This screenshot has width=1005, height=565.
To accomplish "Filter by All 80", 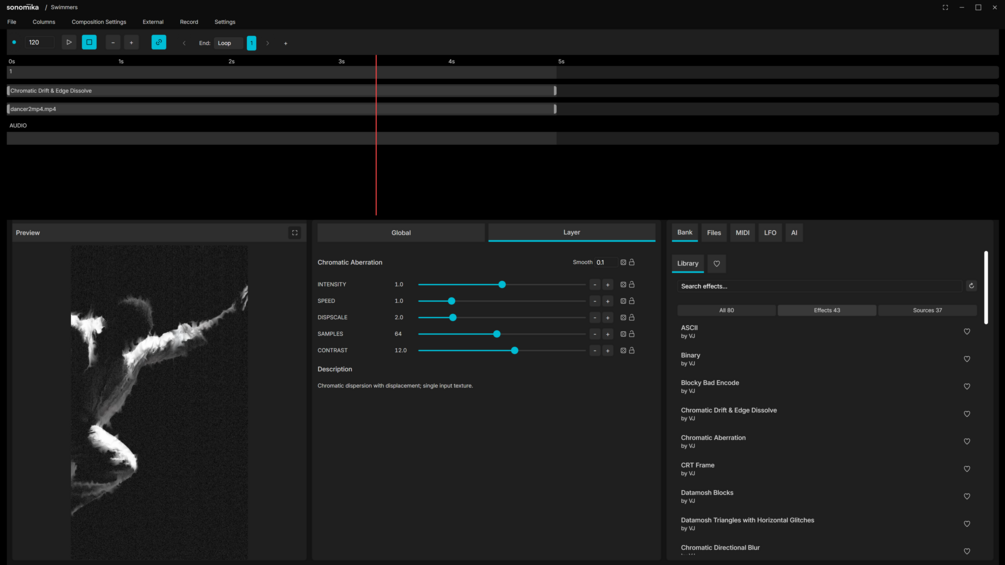I will (x=726, y=310).
